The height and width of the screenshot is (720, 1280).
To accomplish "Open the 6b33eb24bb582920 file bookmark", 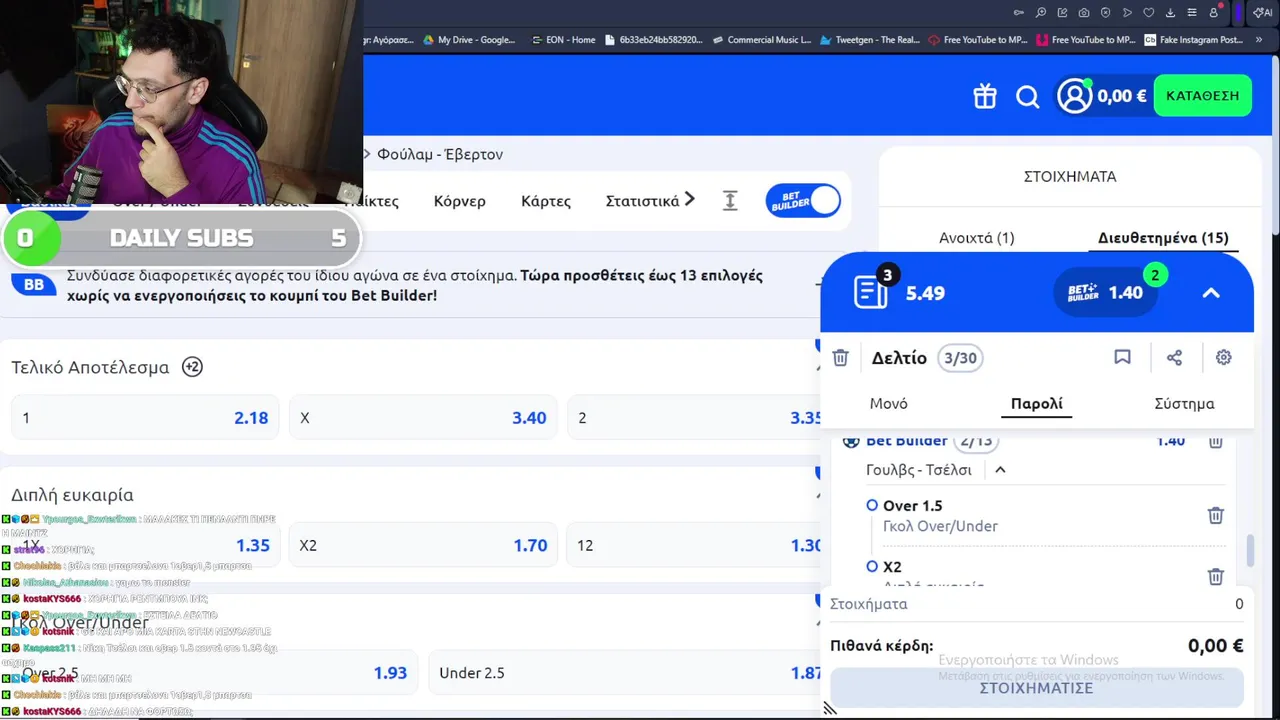I will (654, 40).
